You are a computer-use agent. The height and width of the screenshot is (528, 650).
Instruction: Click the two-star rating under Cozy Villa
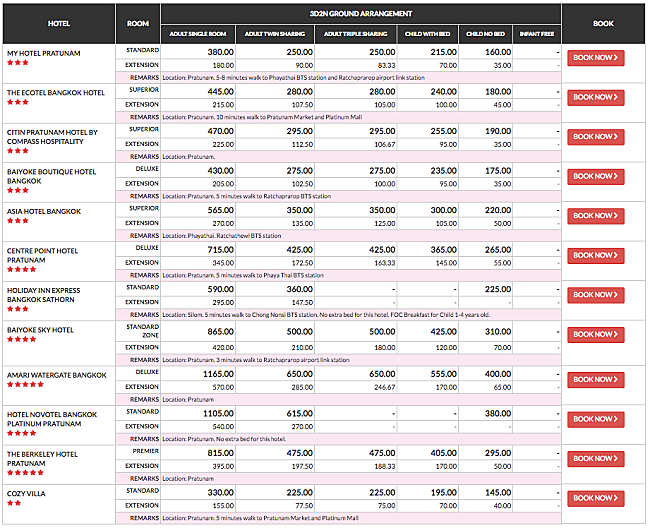(x=14, y=503)
